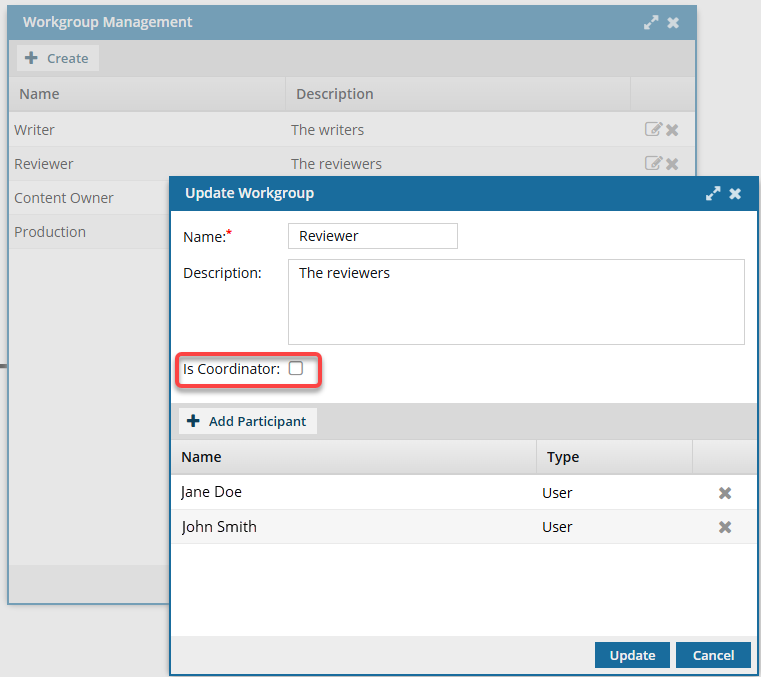Click into the Description text area
761x677 pixels.
pos(515,302)
